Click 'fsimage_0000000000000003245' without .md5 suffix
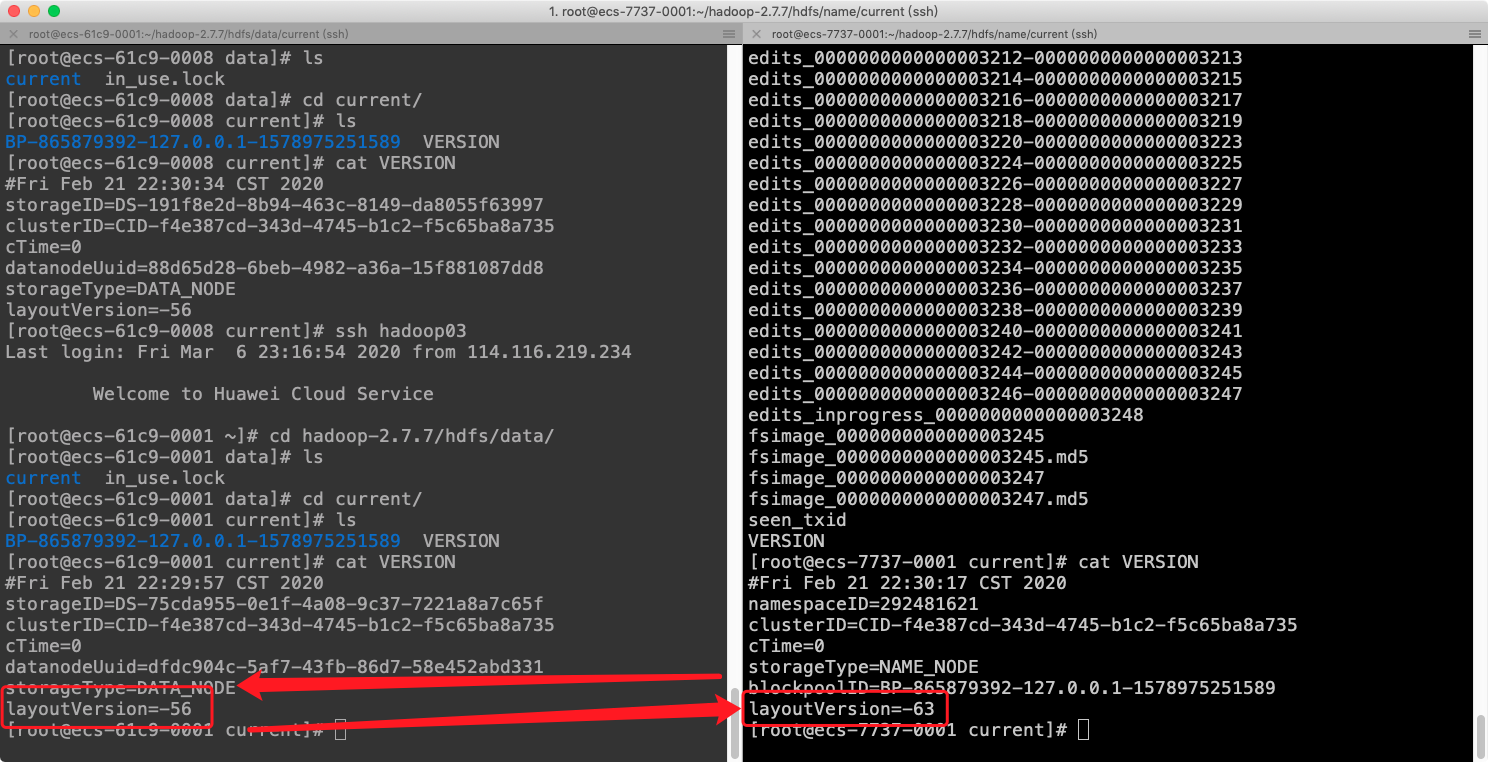Image resolution: width=1488 pixels, height=762 pixels. [896, 436]
